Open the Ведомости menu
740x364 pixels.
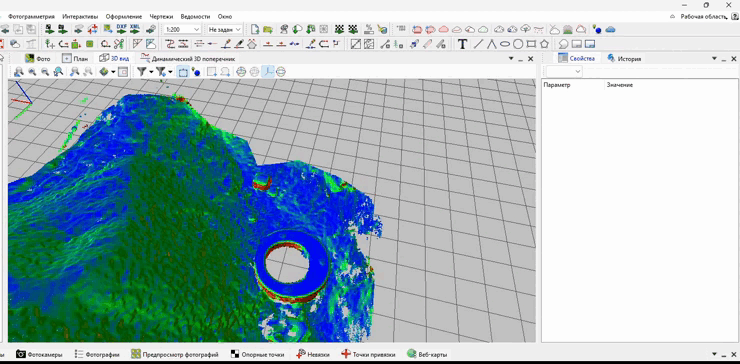point(196,17)
